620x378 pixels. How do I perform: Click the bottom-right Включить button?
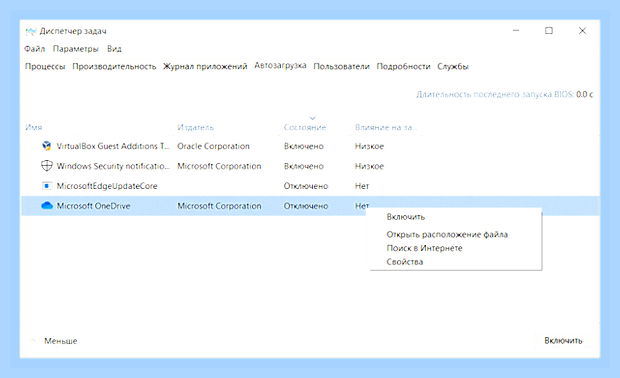coord(563,340)
